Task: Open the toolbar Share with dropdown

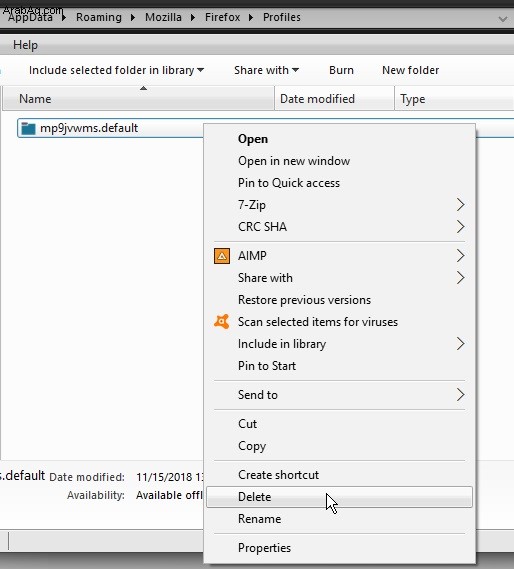Action: tap(266, 70)
